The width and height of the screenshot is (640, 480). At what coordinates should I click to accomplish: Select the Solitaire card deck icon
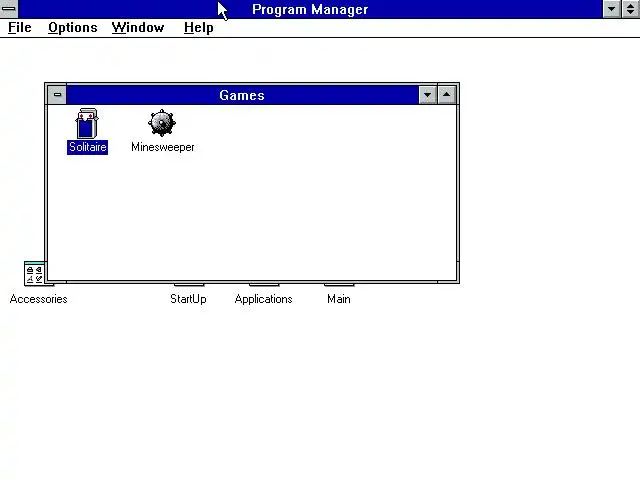point(87,123)
